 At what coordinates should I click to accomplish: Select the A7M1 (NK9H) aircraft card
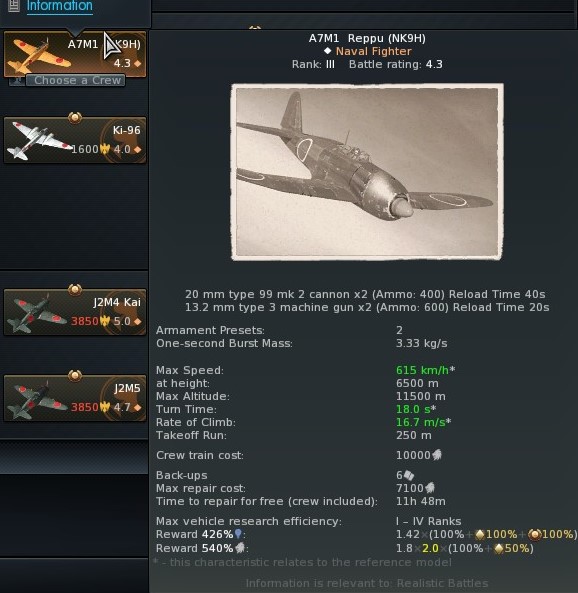pyautogui.click(x=75, y=54)
